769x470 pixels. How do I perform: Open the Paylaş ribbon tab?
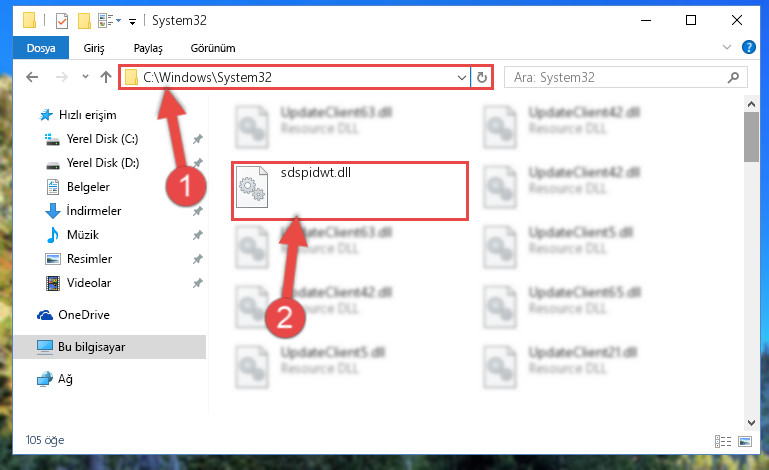pyautogui.click(x=148, y=48)
